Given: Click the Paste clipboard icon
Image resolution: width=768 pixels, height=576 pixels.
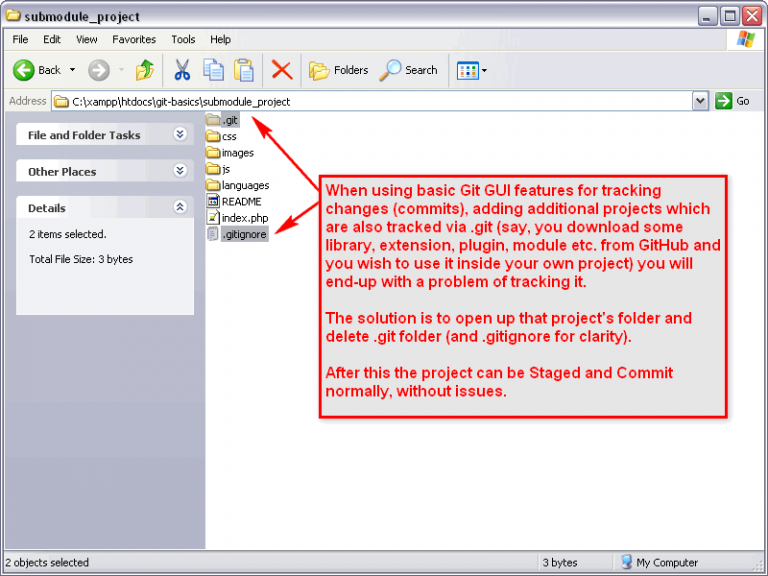Looking at the screenshot, I should 244,70.
